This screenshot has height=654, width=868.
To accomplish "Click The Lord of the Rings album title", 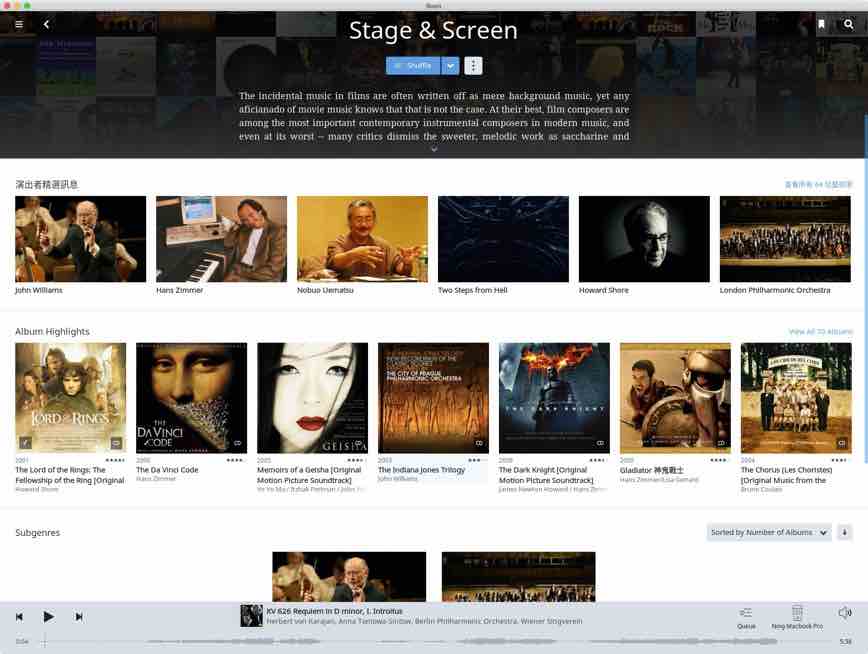I will [x=70, y=475].
